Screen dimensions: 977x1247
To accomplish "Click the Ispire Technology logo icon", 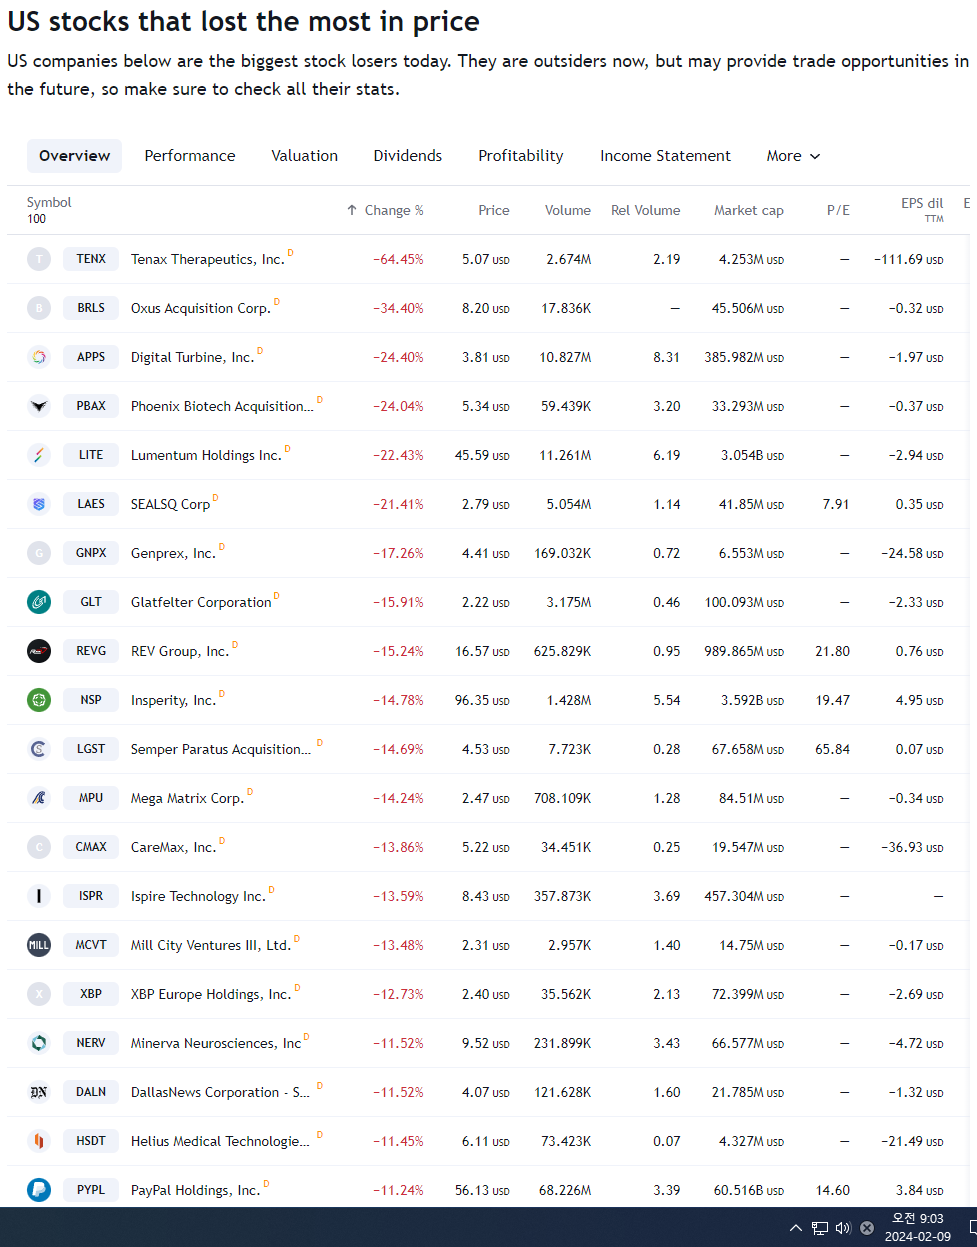I will tap(39, 896).
